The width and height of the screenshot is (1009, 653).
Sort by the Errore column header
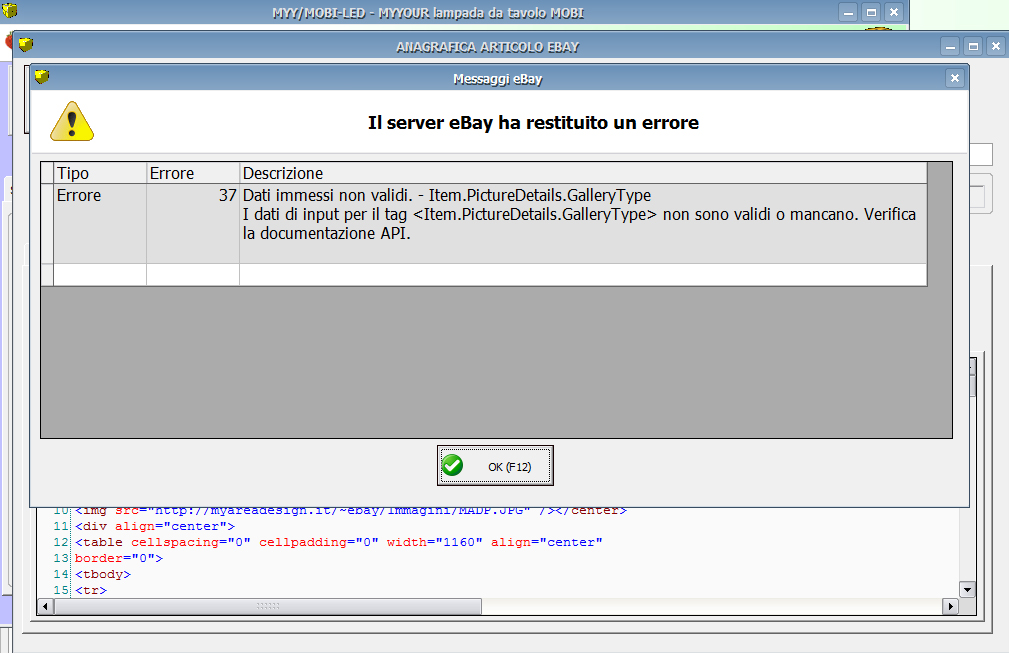click(x=193, y=173)
